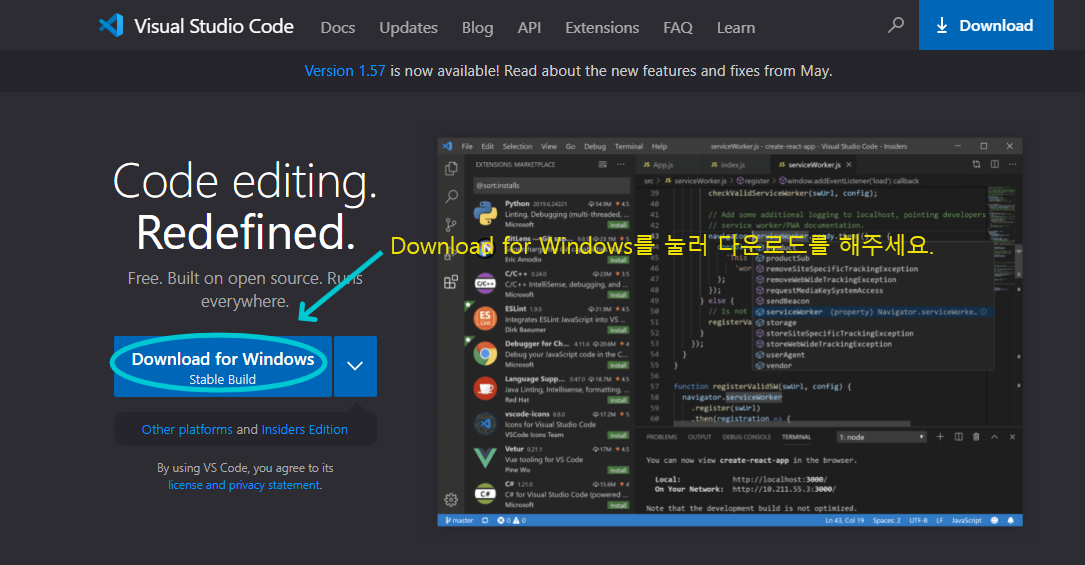The width and height of the screenshot is (1085, 565).
Task: Click the Manage gear icon in activity bar
Action: 451,499
